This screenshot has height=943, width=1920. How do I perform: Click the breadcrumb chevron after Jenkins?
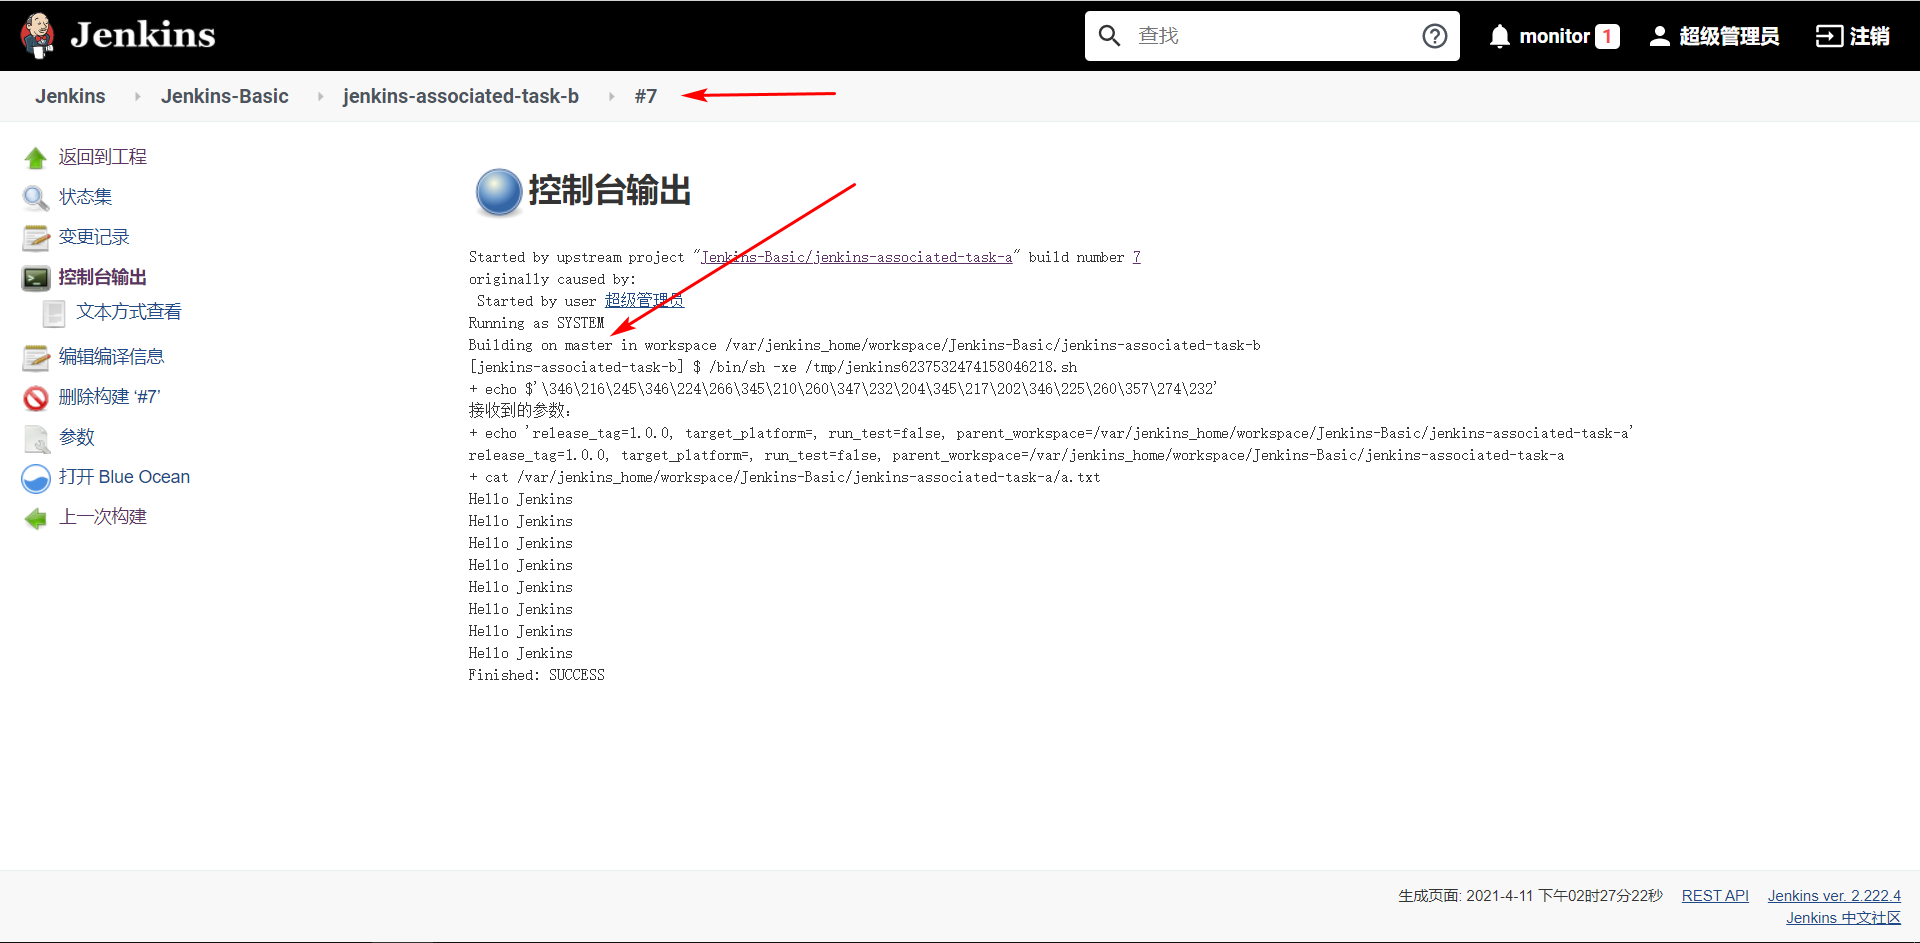(136, 96)
